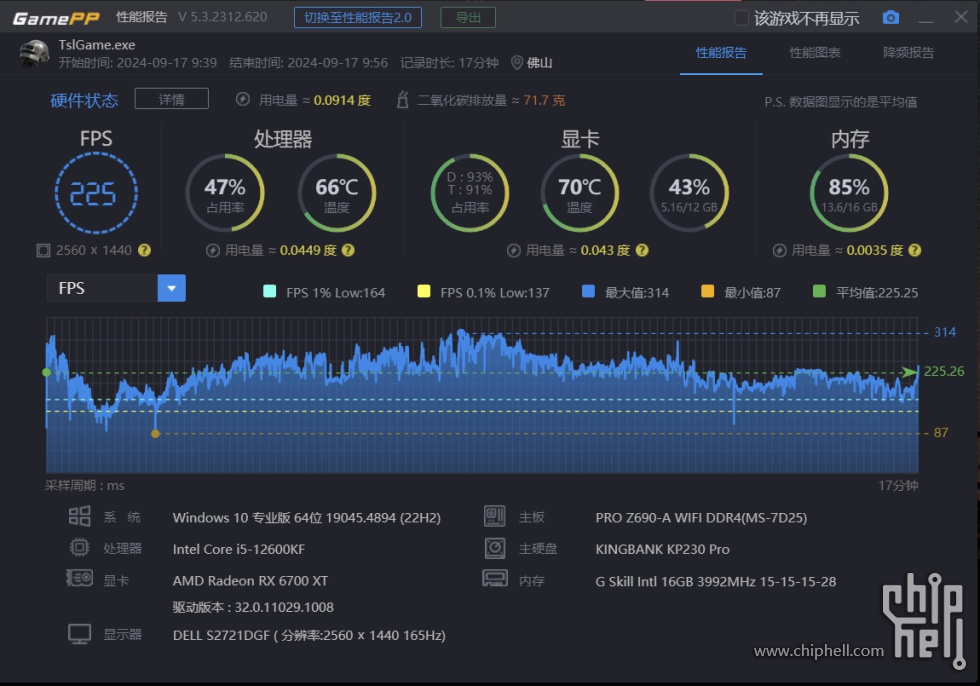Click the GPU memory 43% gauge
This screenshot has height=686, width=980.
coord(689,193)
